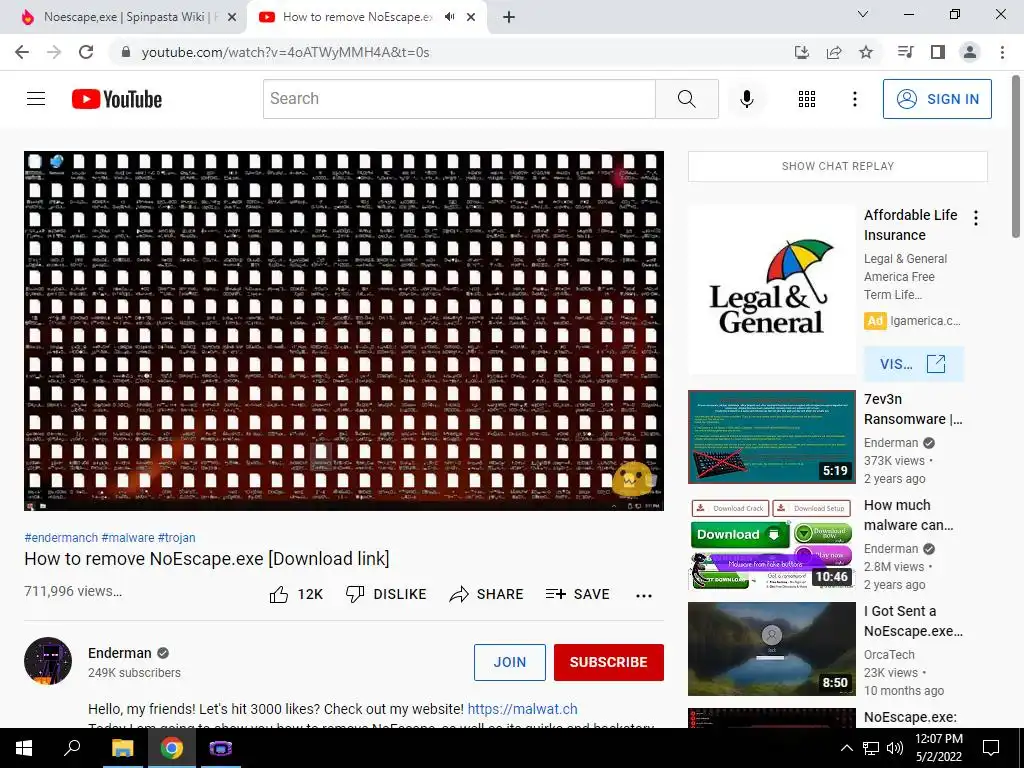The height and width of the screenshot is (768, 1024).
Task: Bookmark this page with star icon
Action: (x=866, y=52)
